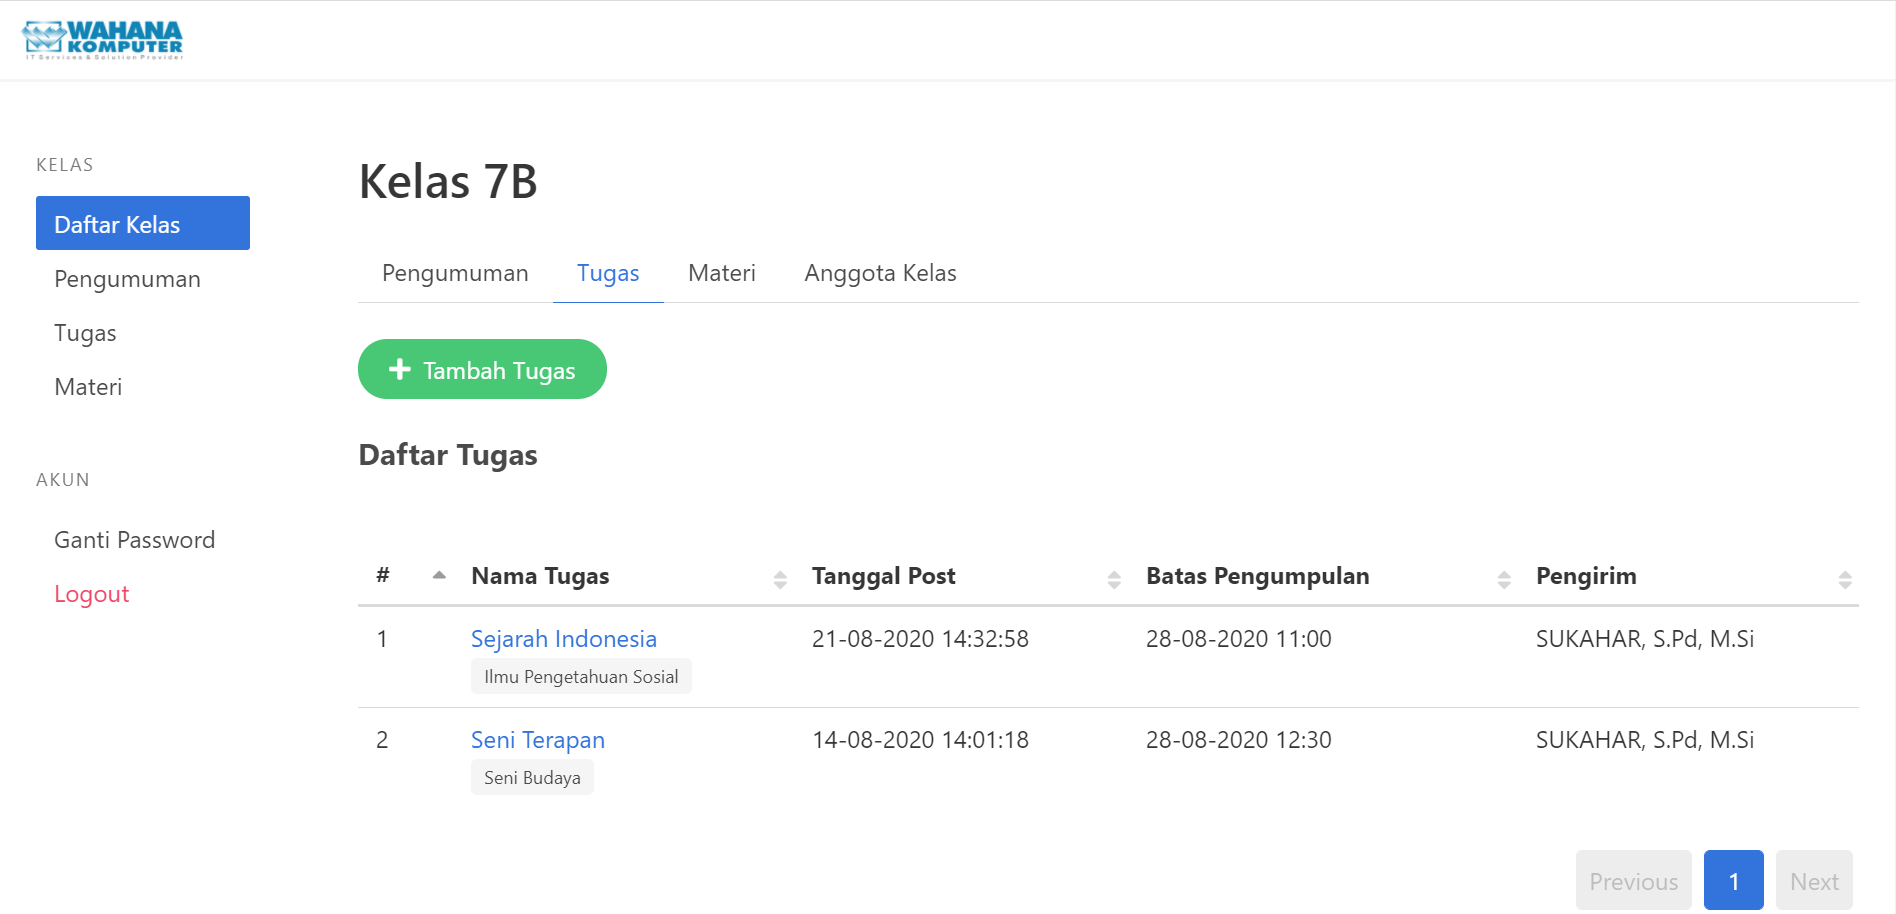Viewport: 1896px width, 914px height.
Task: Click the Ilmu Pengetahuan Sosial subject badge
Action: pyautogui.click(x=581, y=676)
